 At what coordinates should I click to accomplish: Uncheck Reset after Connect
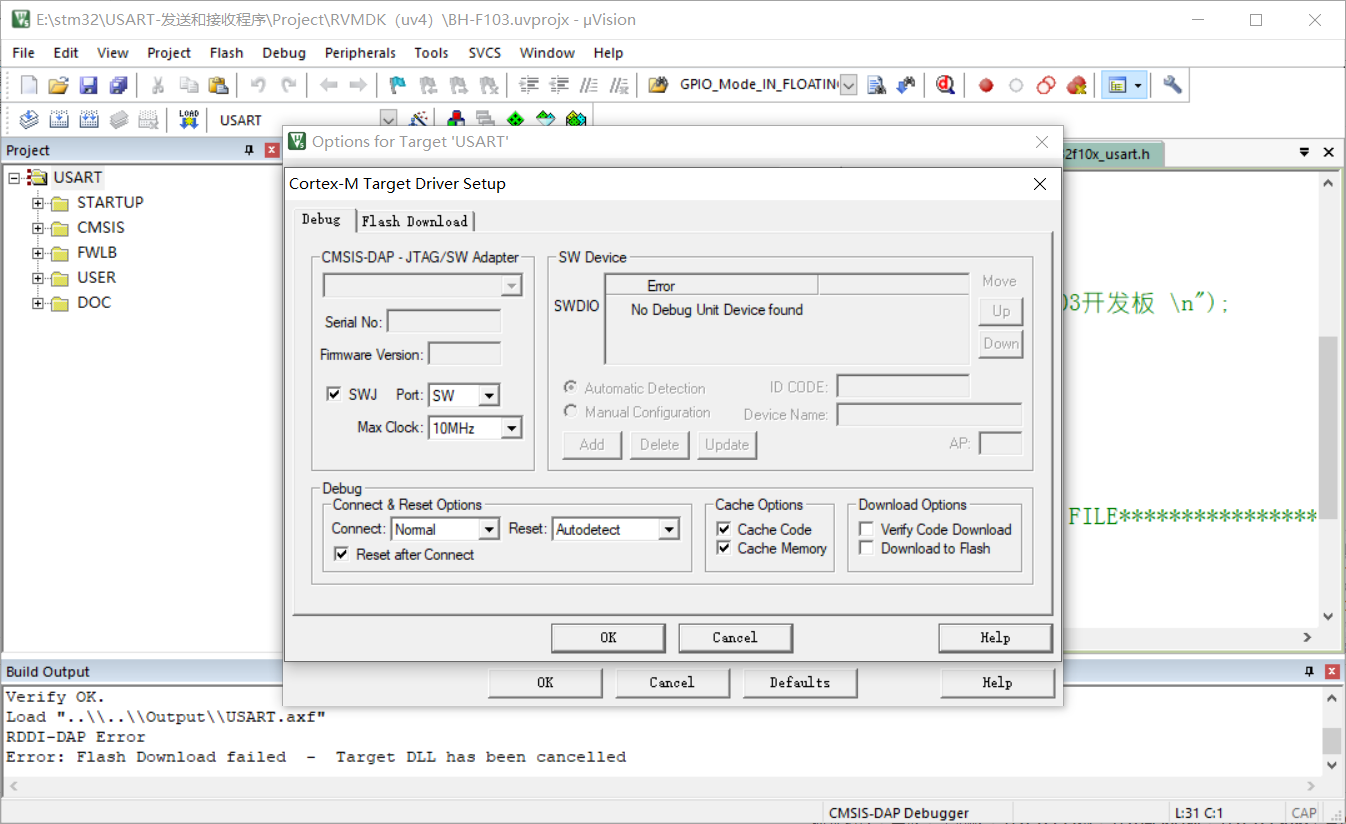[x=341, y=553]
